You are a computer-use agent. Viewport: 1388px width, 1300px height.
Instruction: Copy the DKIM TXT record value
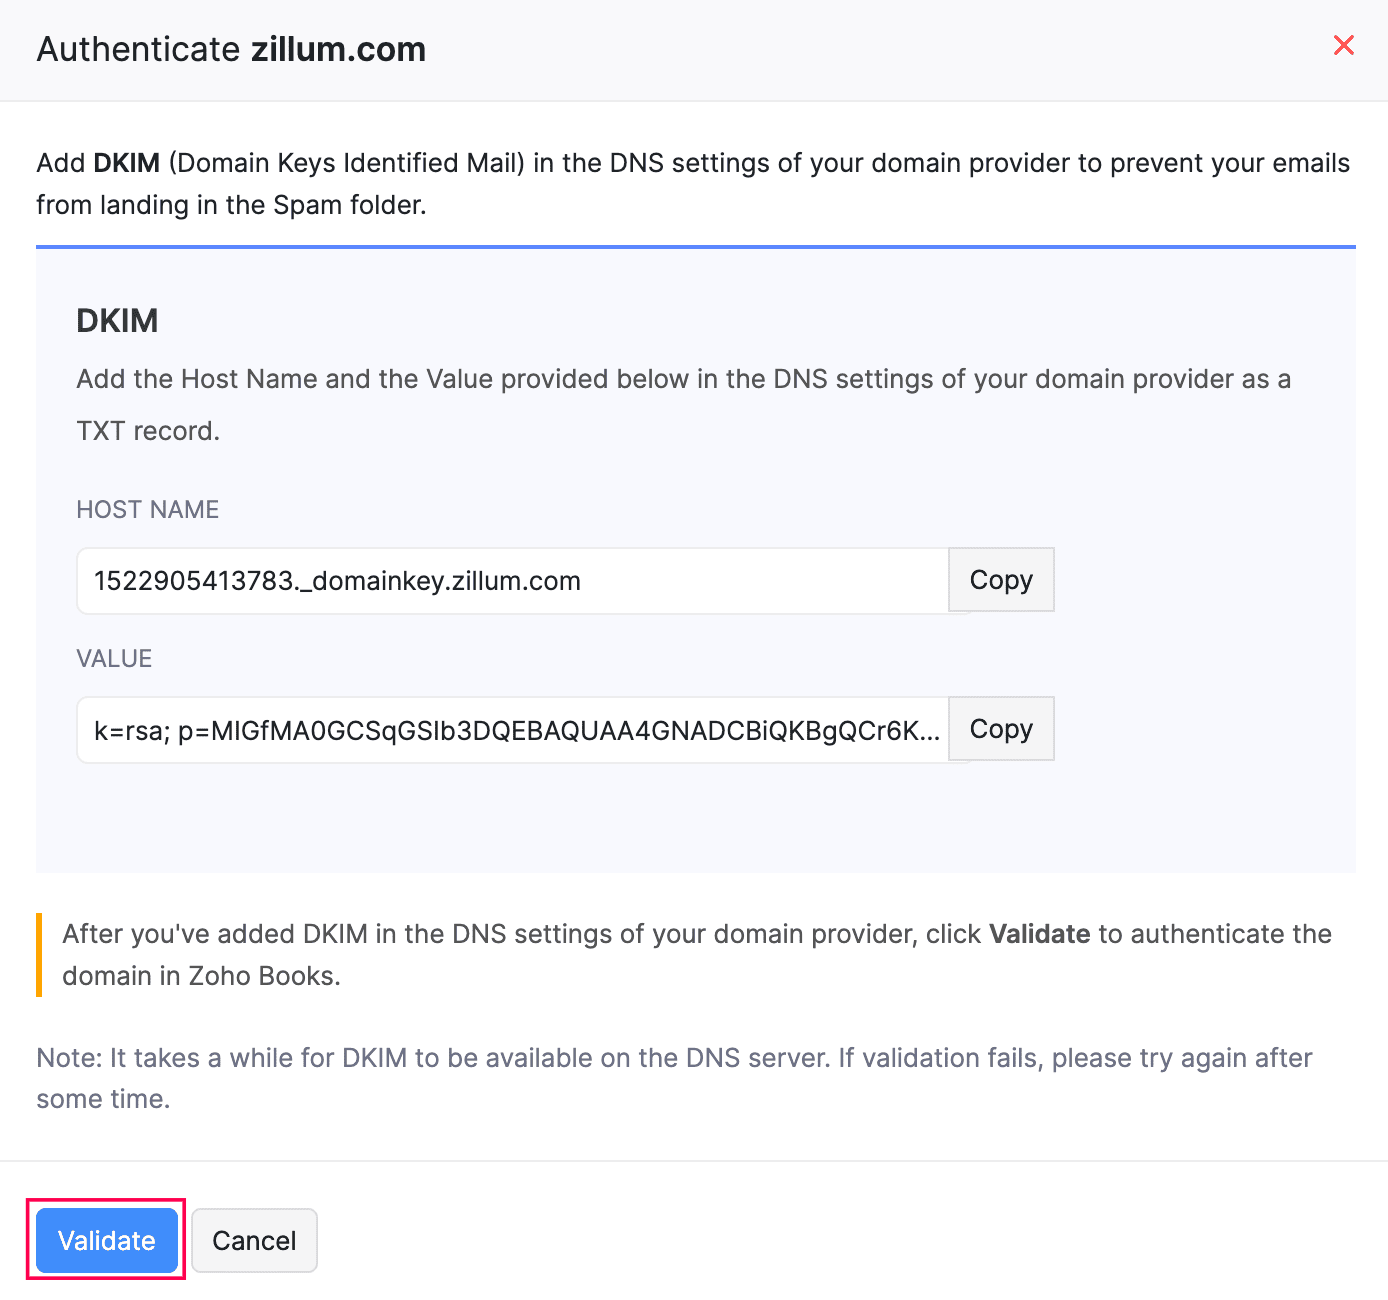pos(1000,729)
